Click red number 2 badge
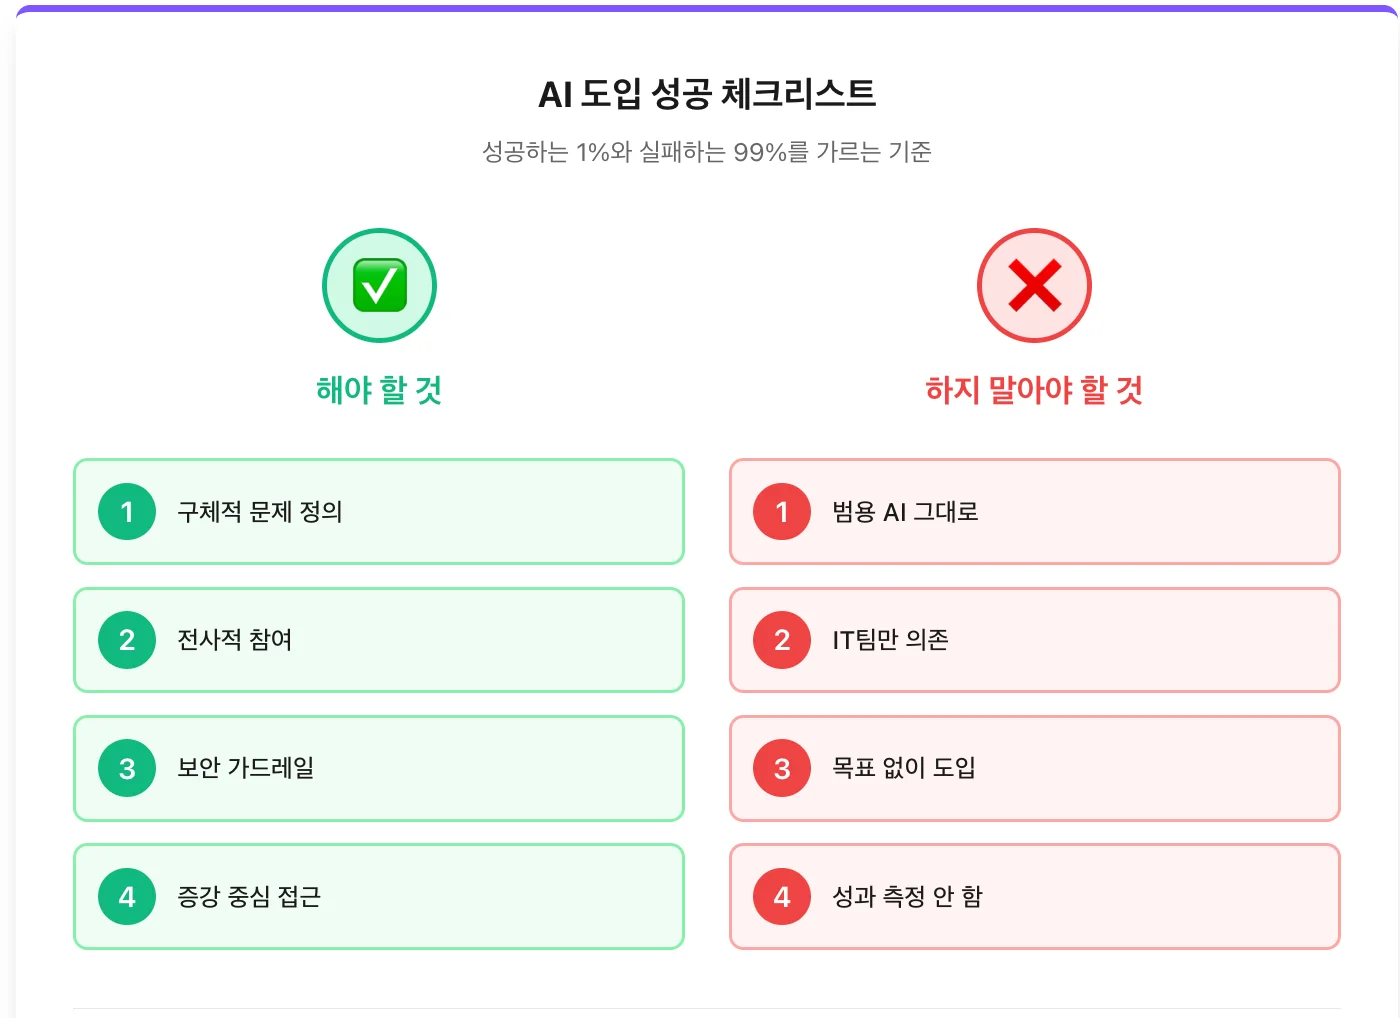This screenshot has width=1400, height=1018. (x=782, y=640)
